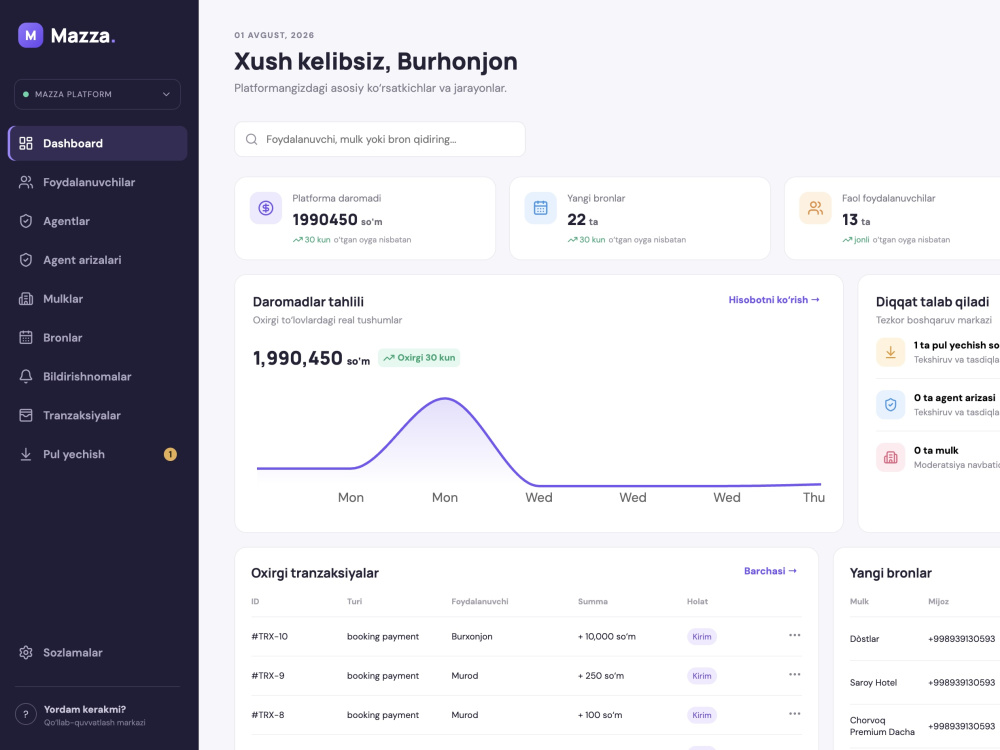Click the Tranzaksiyalar sidebar icon

click(x=26, y=416)
